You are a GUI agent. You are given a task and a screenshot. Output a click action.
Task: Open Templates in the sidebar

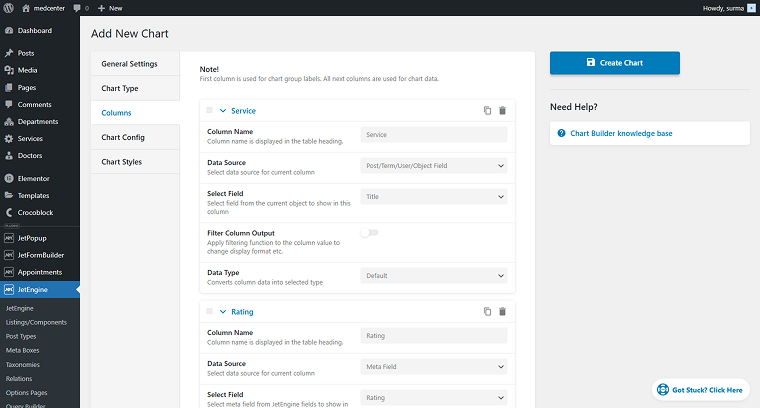[x=40, y=195]
